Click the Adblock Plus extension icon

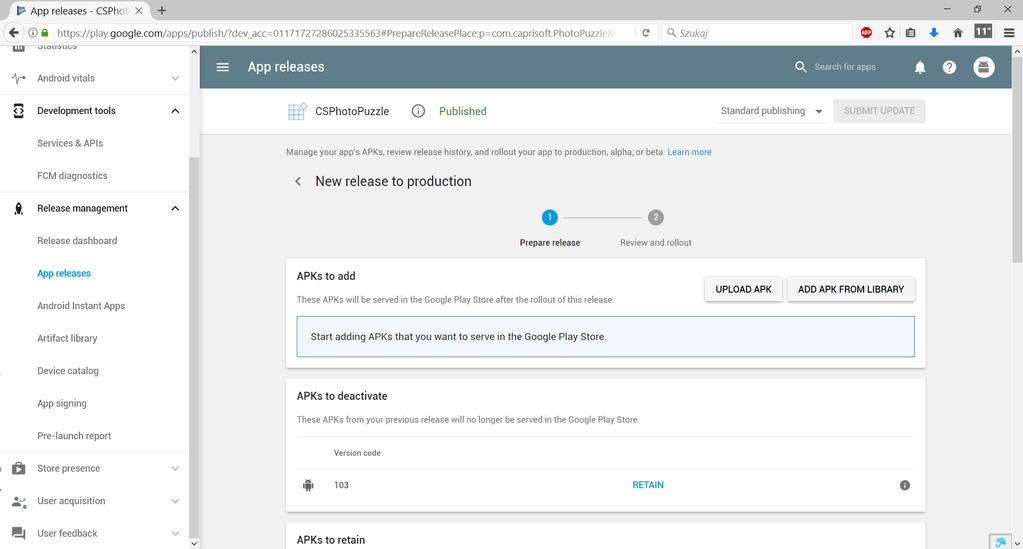[x=866, y=33]
